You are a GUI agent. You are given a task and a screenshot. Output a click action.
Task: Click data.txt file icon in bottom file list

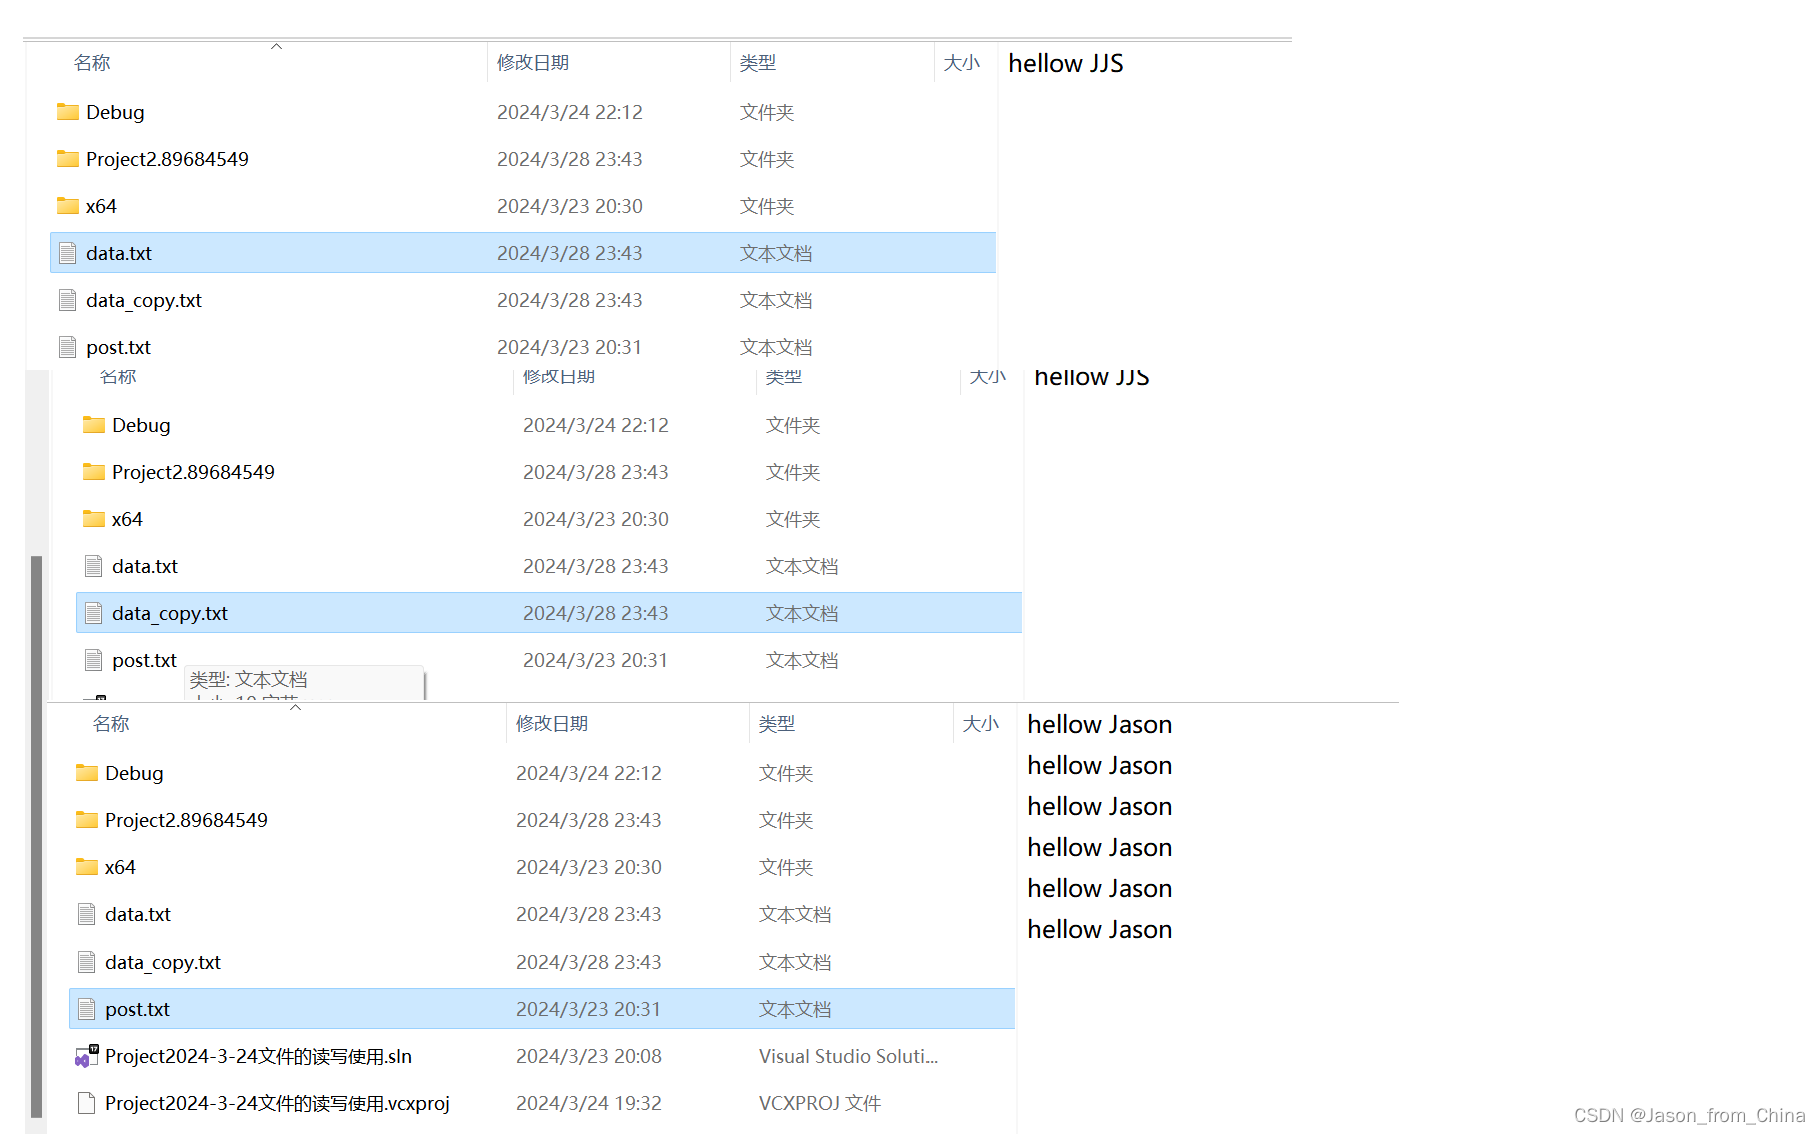coord(87,914)
